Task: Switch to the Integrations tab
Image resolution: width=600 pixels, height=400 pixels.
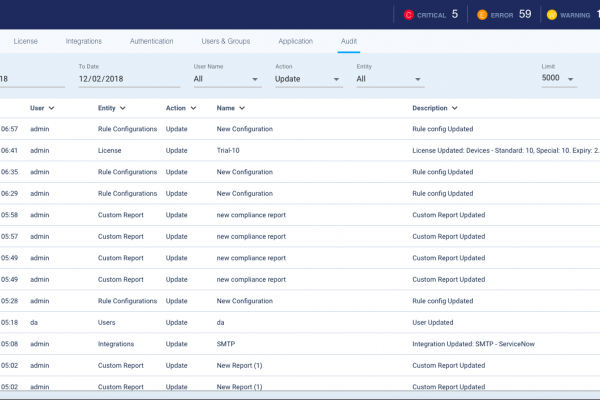Action: 83,41
